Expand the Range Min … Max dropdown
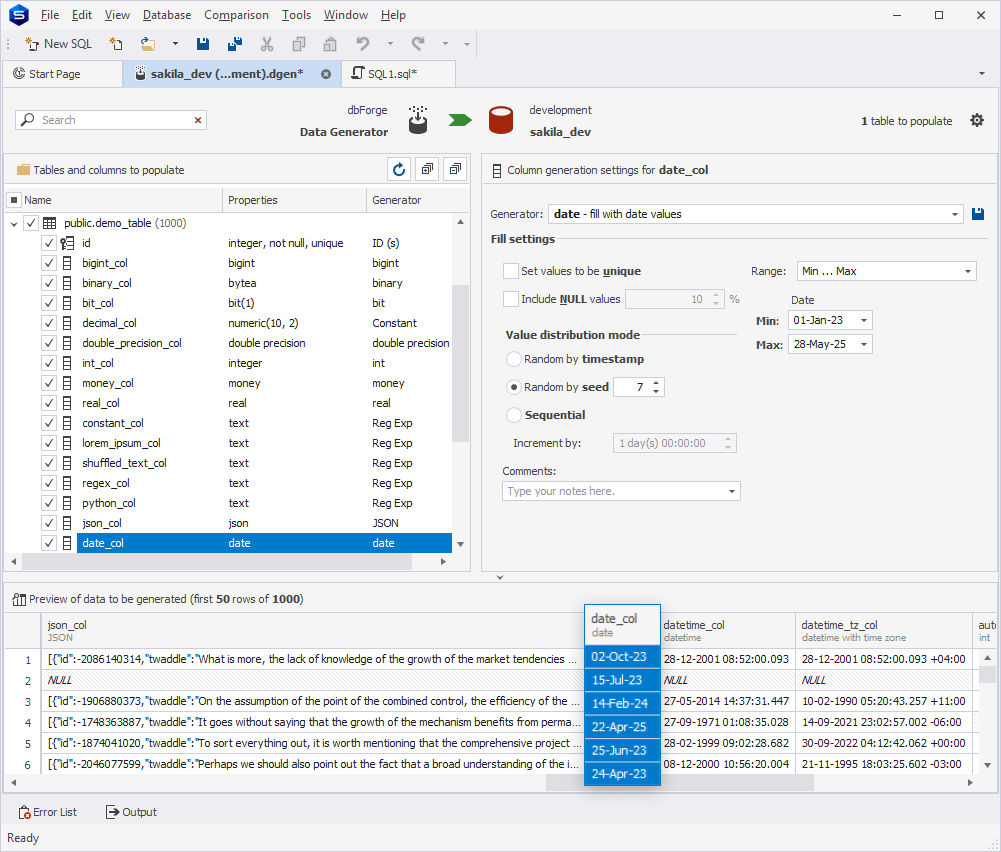The width and height of the screenshot is (1001, 852). click(x=968, y=271)
